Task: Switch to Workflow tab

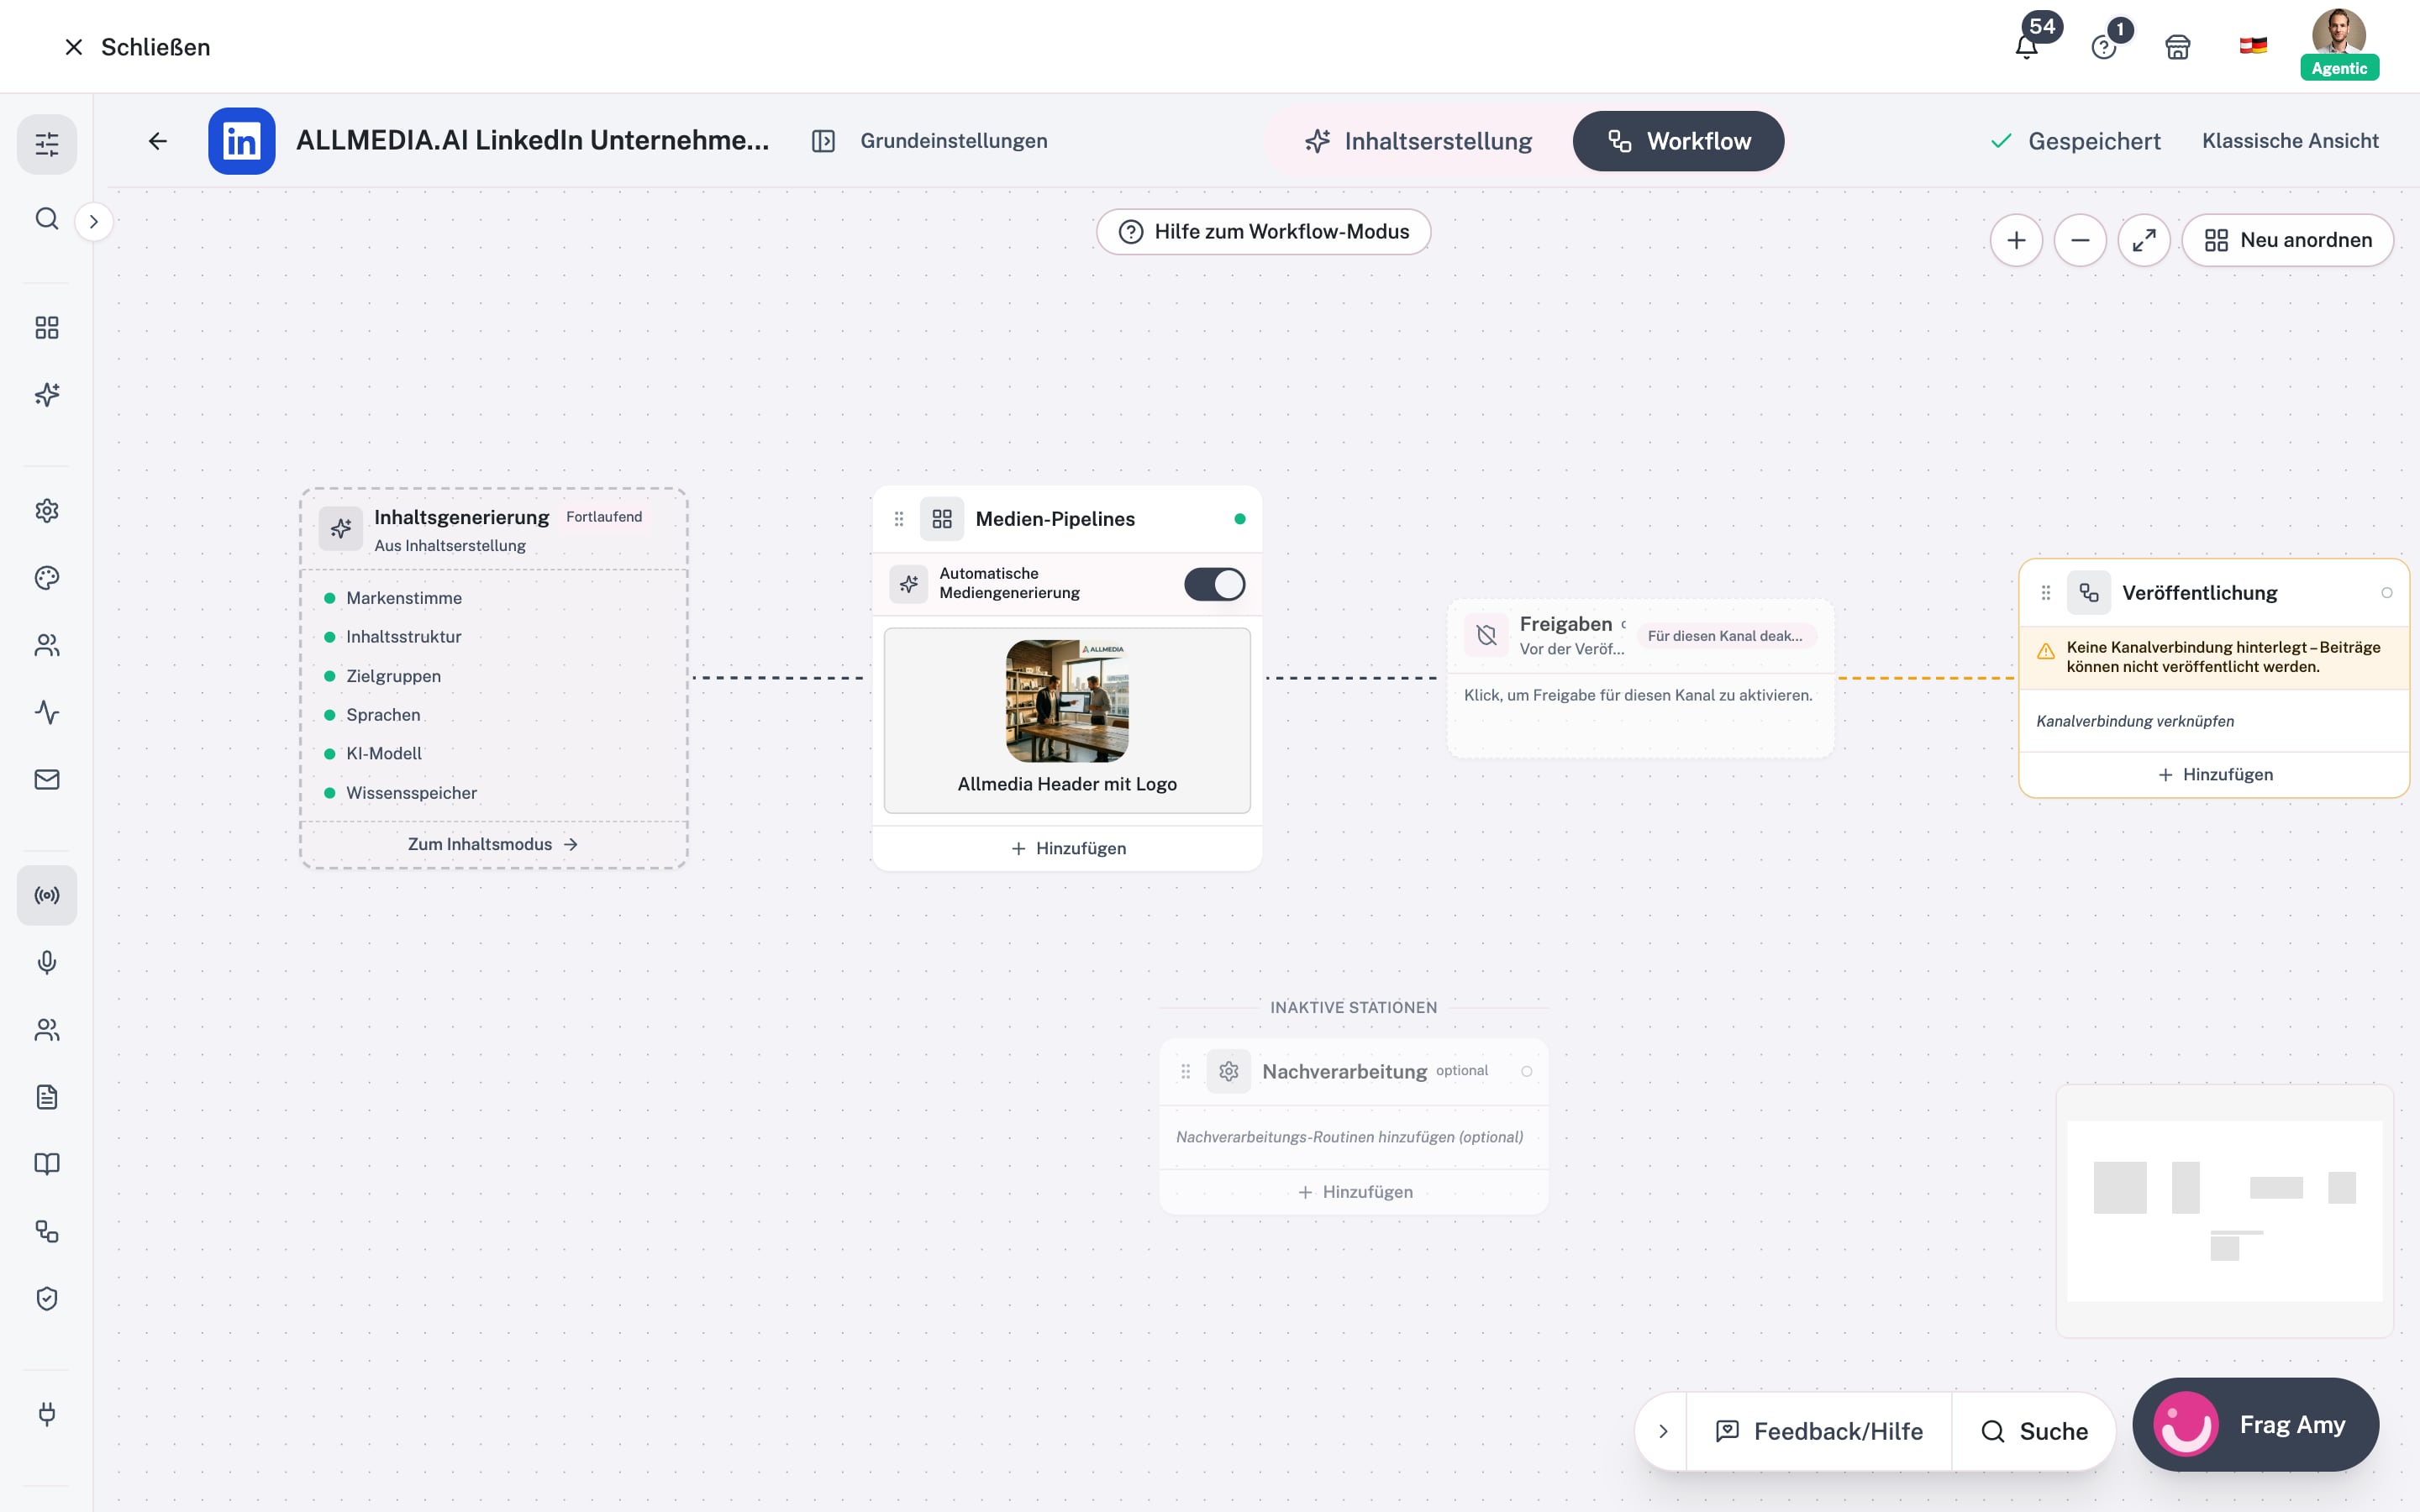Action: (x=1678, y=141)
